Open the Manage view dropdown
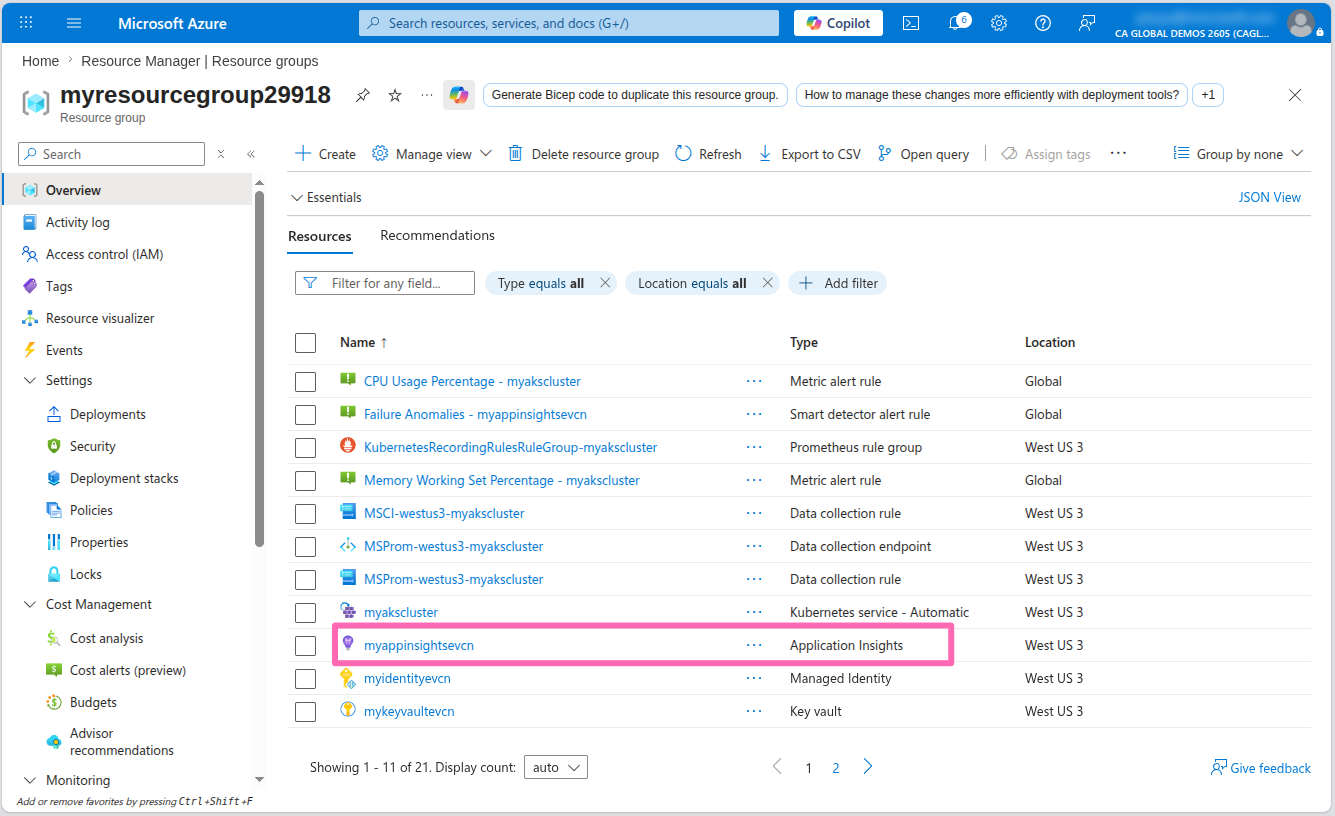Viewport: 1335px width, 816px height. 432,153
